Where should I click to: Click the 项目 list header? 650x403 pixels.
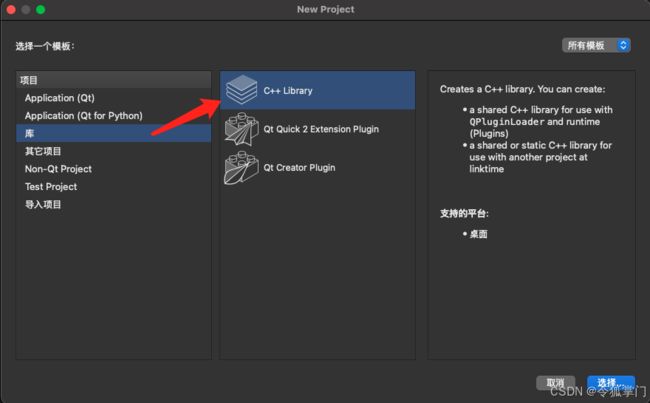[114, 80]
